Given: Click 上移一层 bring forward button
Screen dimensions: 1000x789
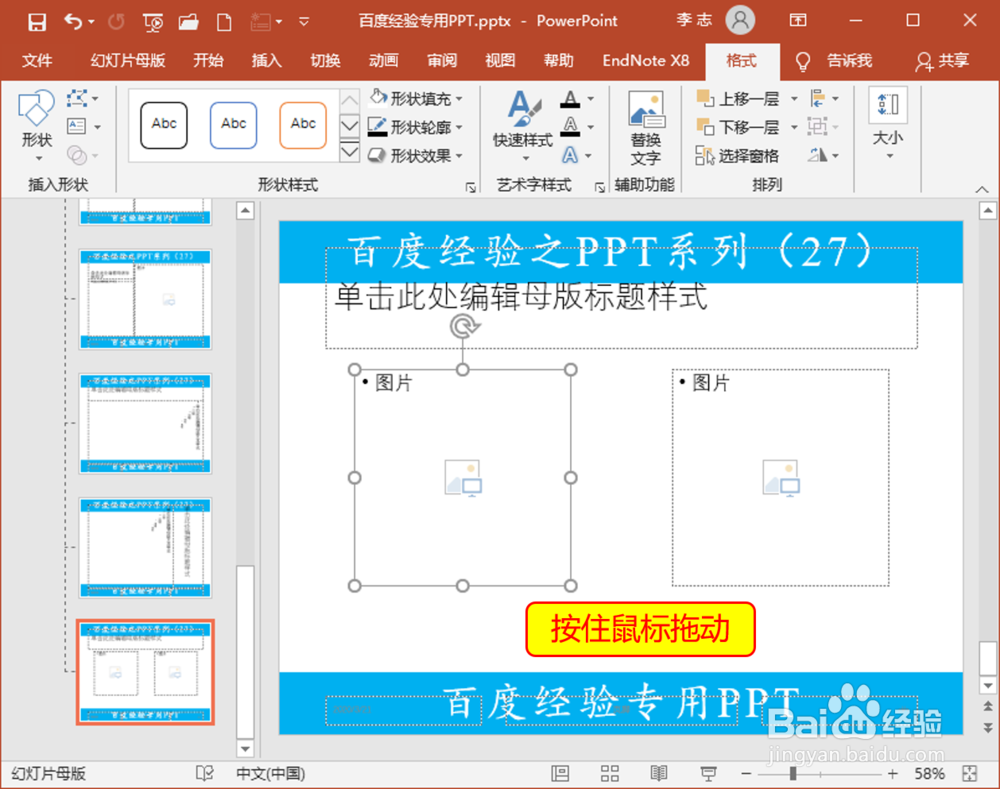Looking at the screenshot, I should click(x=738, y=99).
